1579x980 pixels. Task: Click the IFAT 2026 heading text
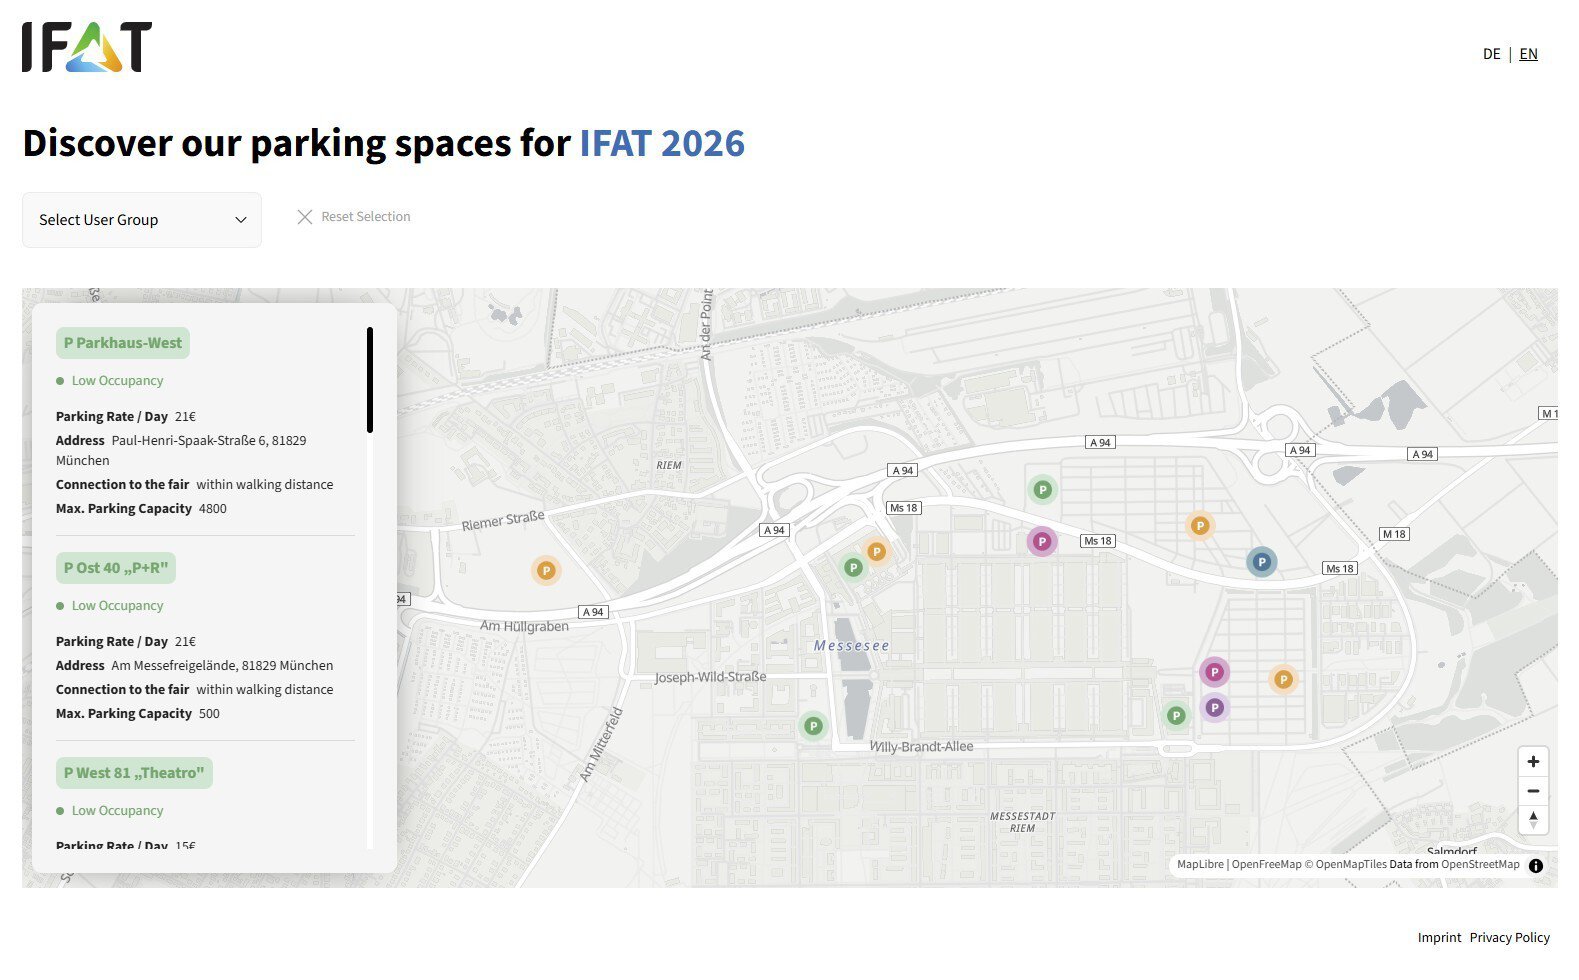point(662,143)
